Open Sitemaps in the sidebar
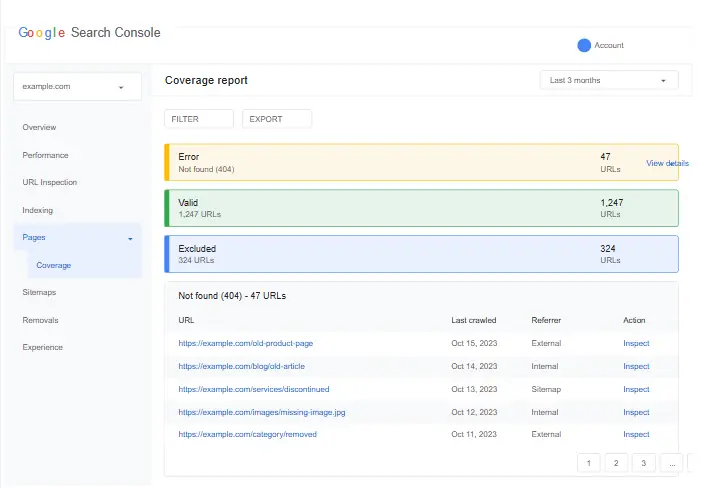The height and width of the screenshot is (488, 707). (39, 292)
